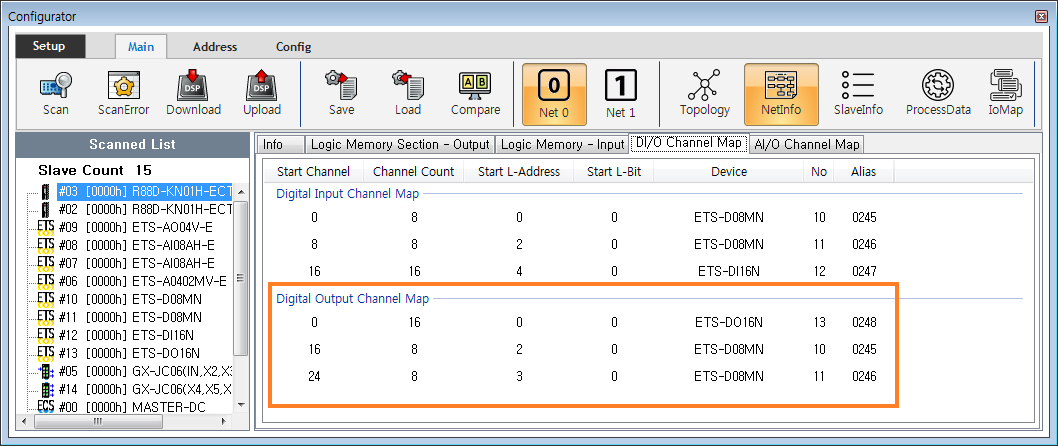Click the scanned list scroll down arrow
Image resolution: width=1058 pixels, height=446 pixels.
pos(240,403)
